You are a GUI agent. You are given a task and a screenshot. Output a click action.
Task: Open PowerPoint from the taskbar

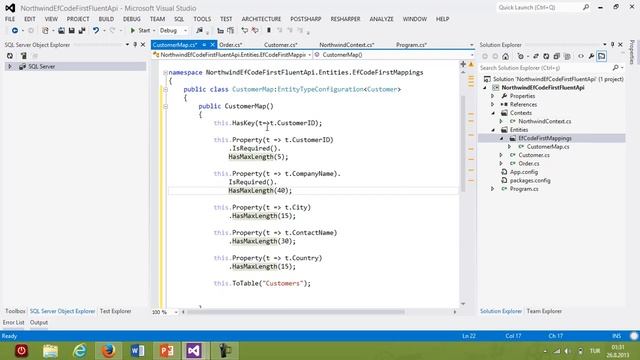click(167, 351)
